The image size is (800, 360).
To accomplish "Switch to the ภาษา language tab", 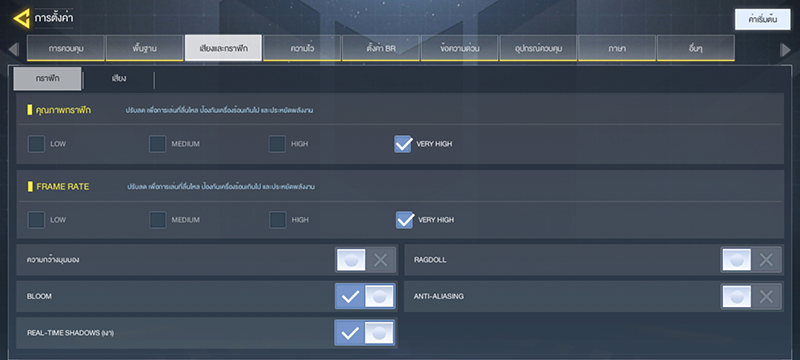I will click(617, 48).
